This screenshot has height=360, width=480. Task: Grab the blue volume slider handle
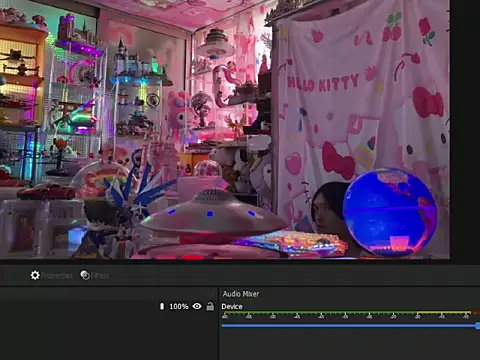pos(478,326)
